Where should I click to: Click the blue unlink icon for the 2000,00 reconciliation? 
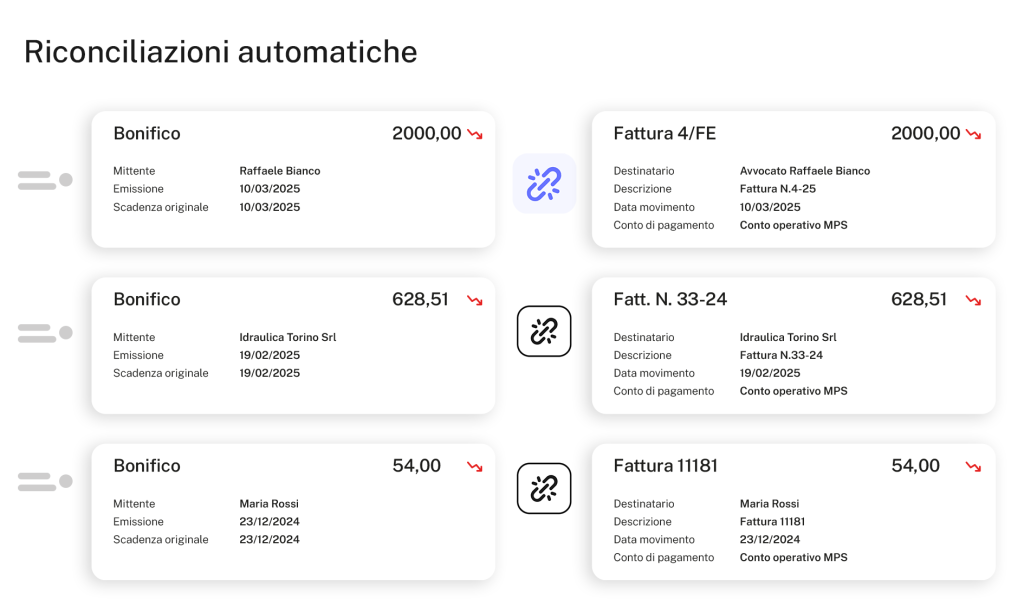click(x=544, y=183)
